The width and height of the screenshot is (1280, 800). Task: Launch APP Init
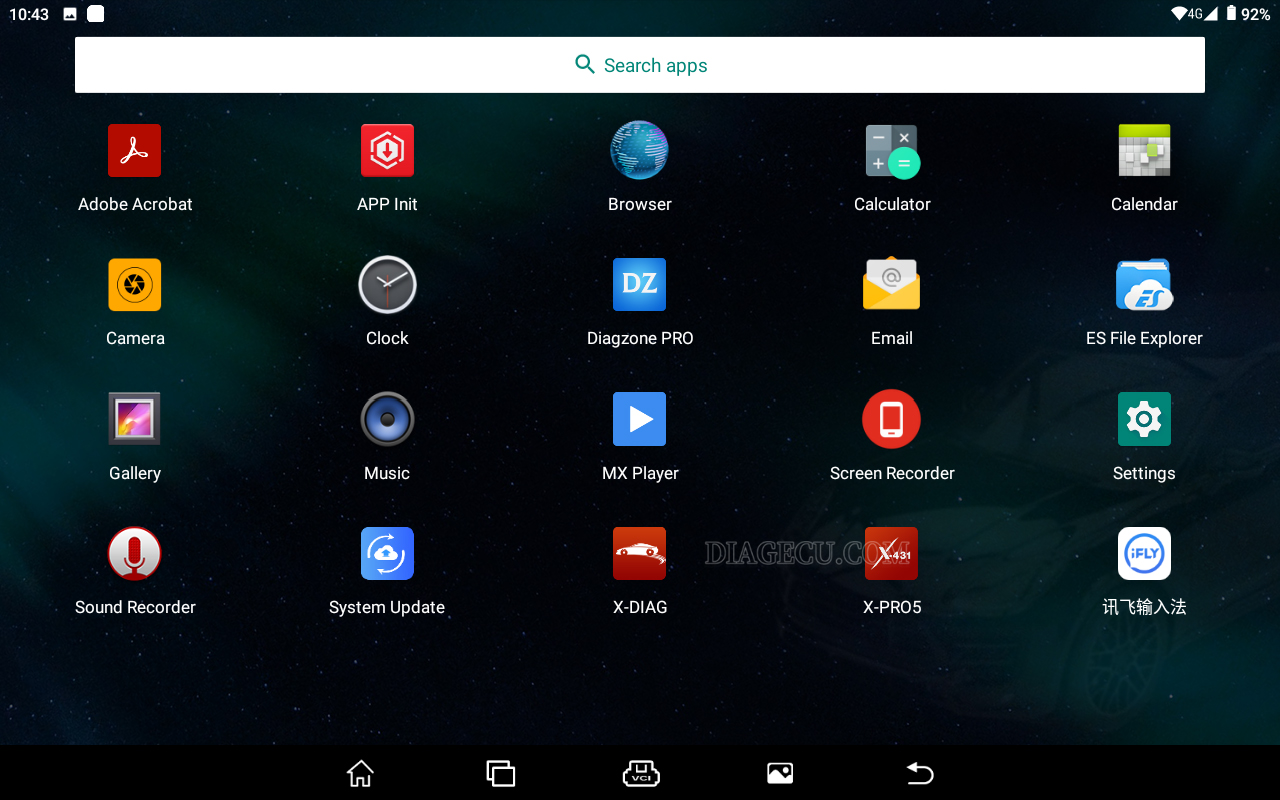pyautogui.click(x=387, y=151)
